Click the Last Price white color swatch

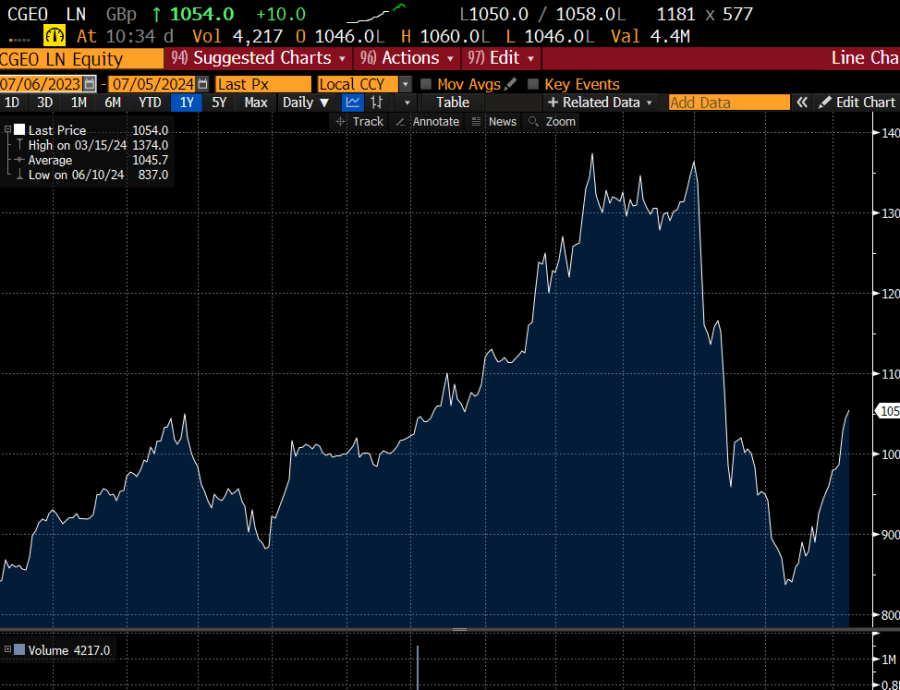coord(19,130)
